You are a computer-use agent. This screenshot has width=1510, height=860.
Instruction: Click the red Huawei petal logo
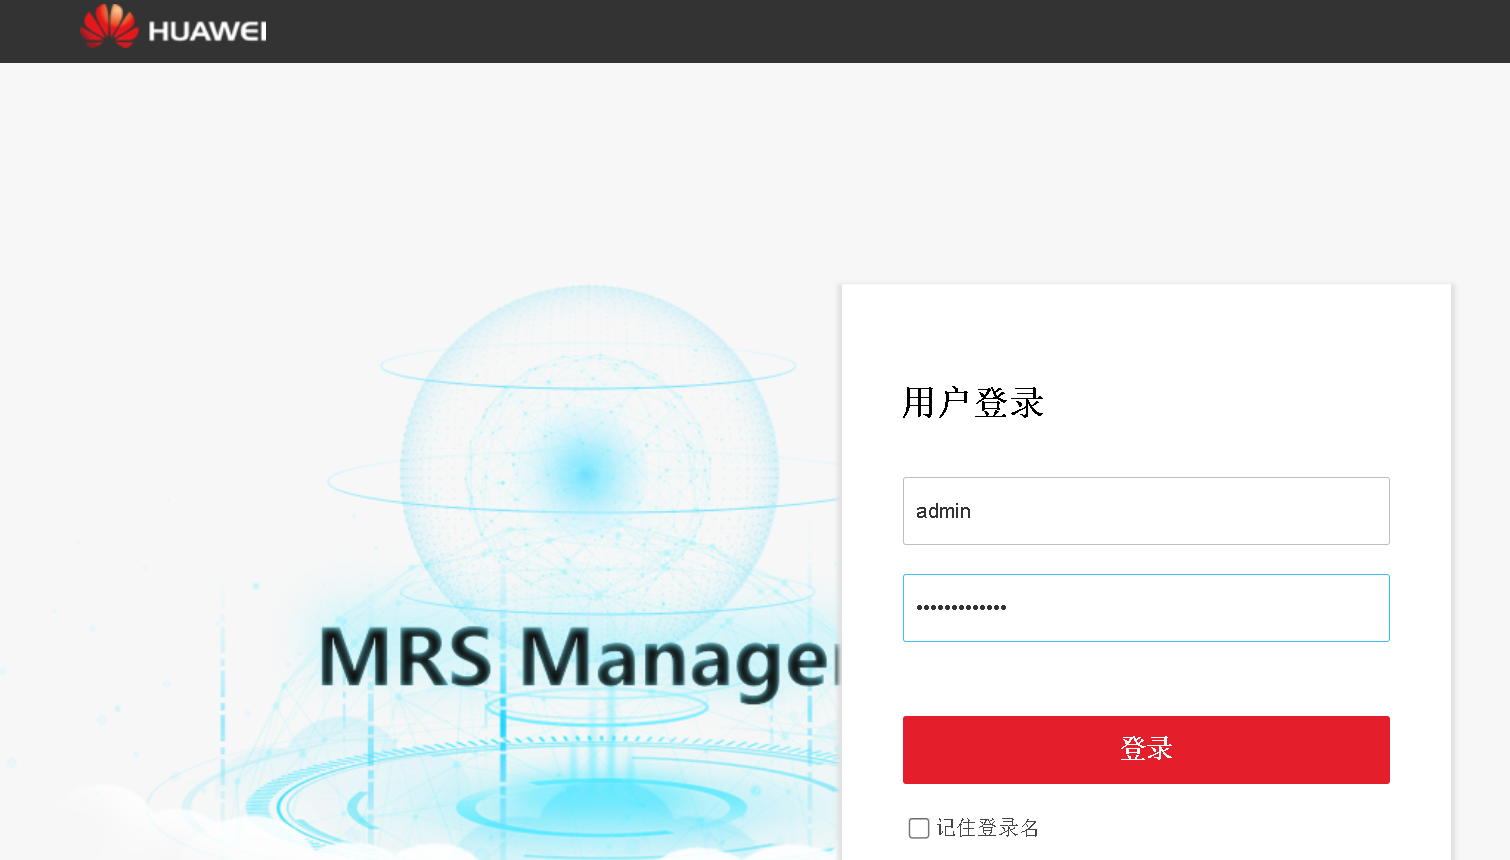coord(109,27)
